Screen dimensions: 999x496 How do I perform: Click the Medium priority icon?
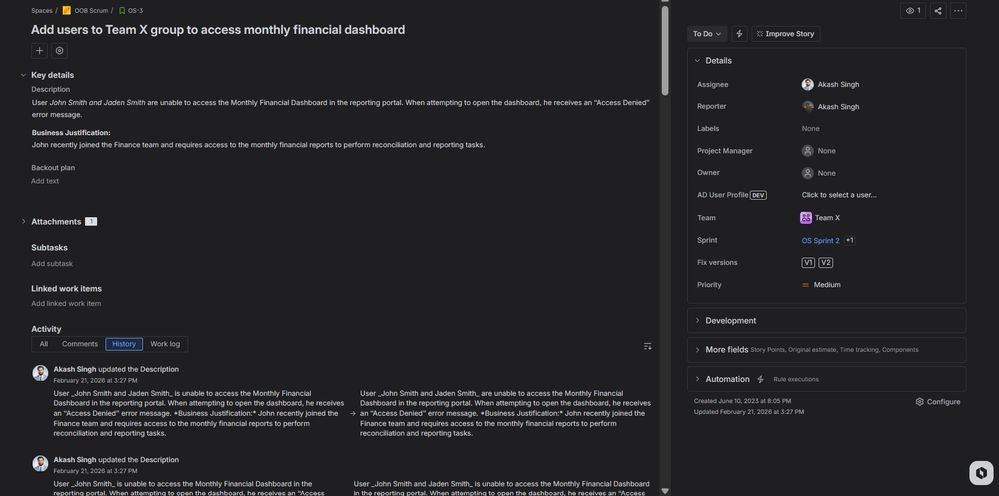[805, 285]
